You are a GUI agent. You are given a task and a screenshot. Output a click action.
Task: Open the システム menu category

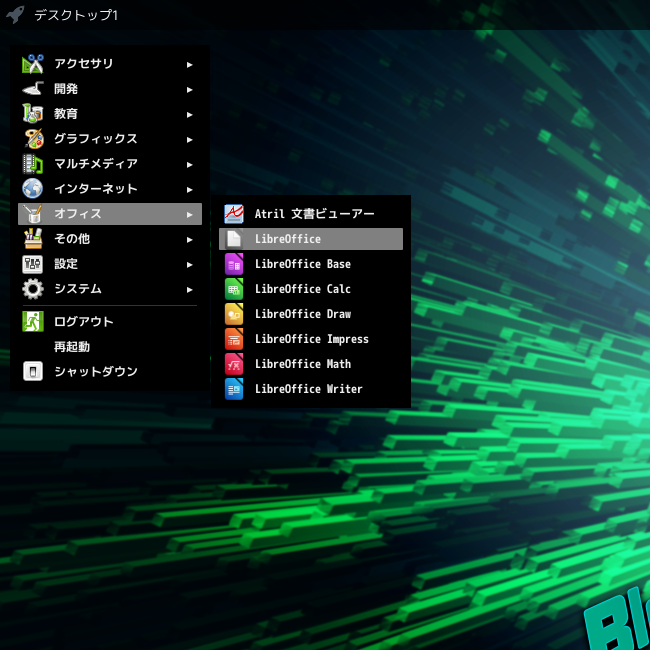tap(110, 289)
